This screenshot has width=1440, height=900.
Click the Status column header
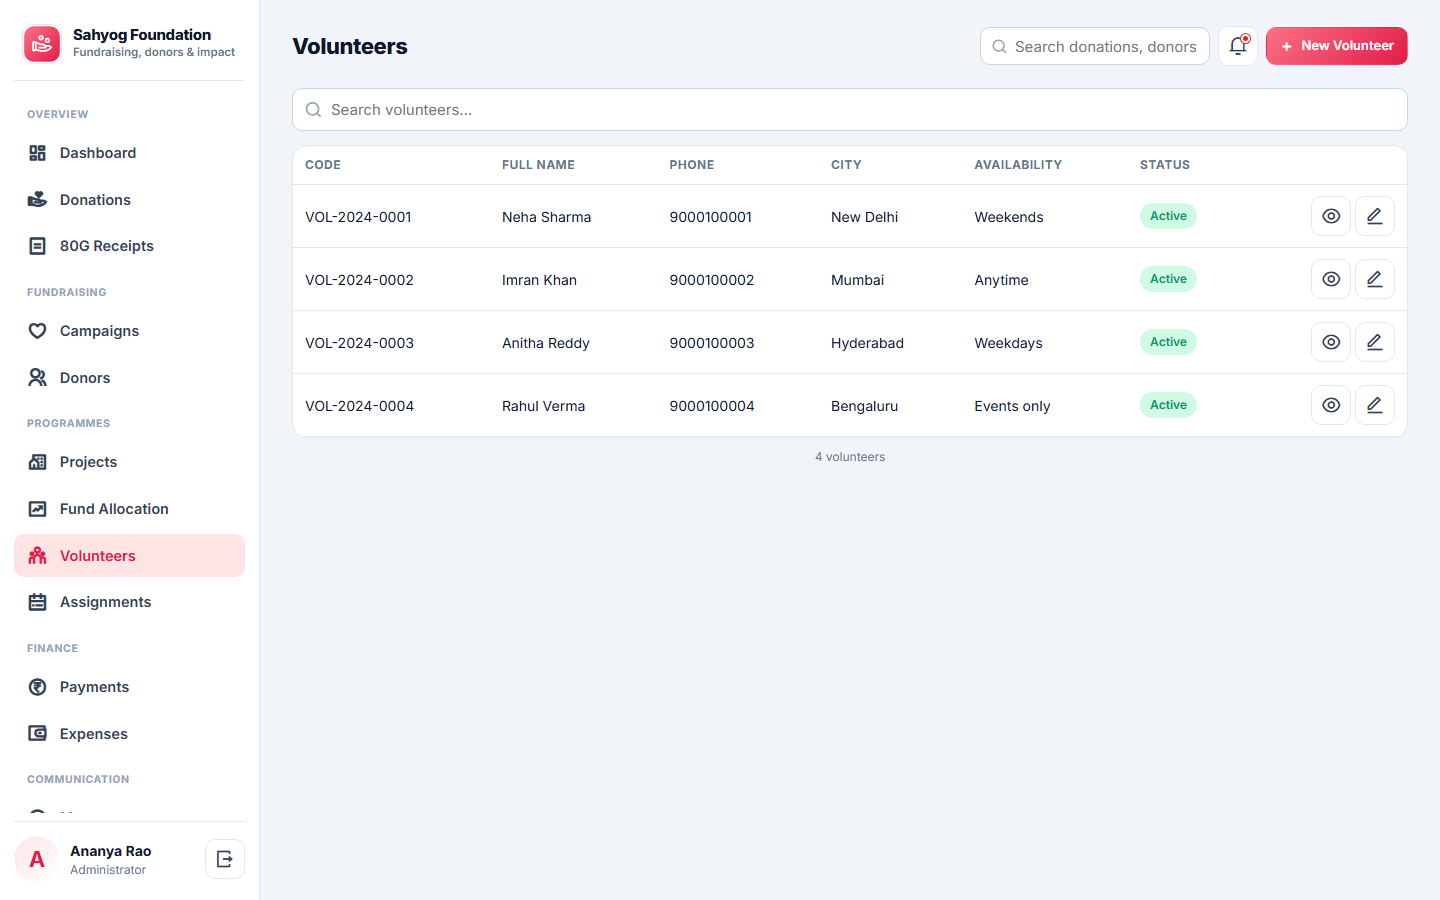pyautogui.click(x=1165, y=165)
